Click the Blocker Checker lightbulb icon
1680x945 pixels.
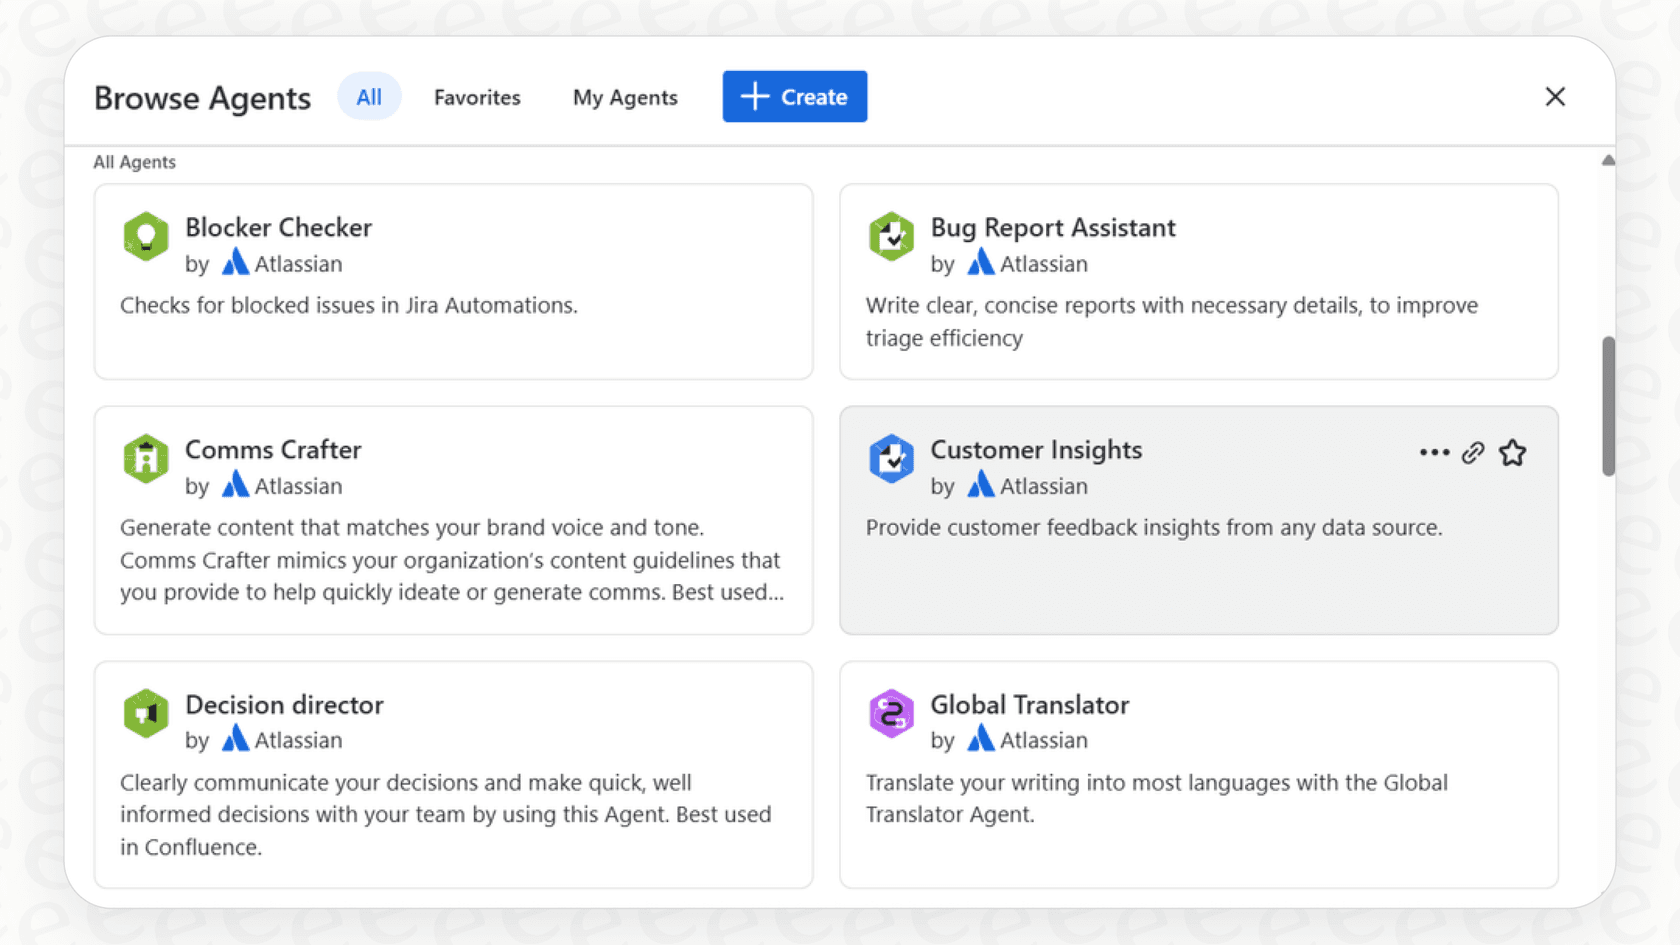pos(146,237)
